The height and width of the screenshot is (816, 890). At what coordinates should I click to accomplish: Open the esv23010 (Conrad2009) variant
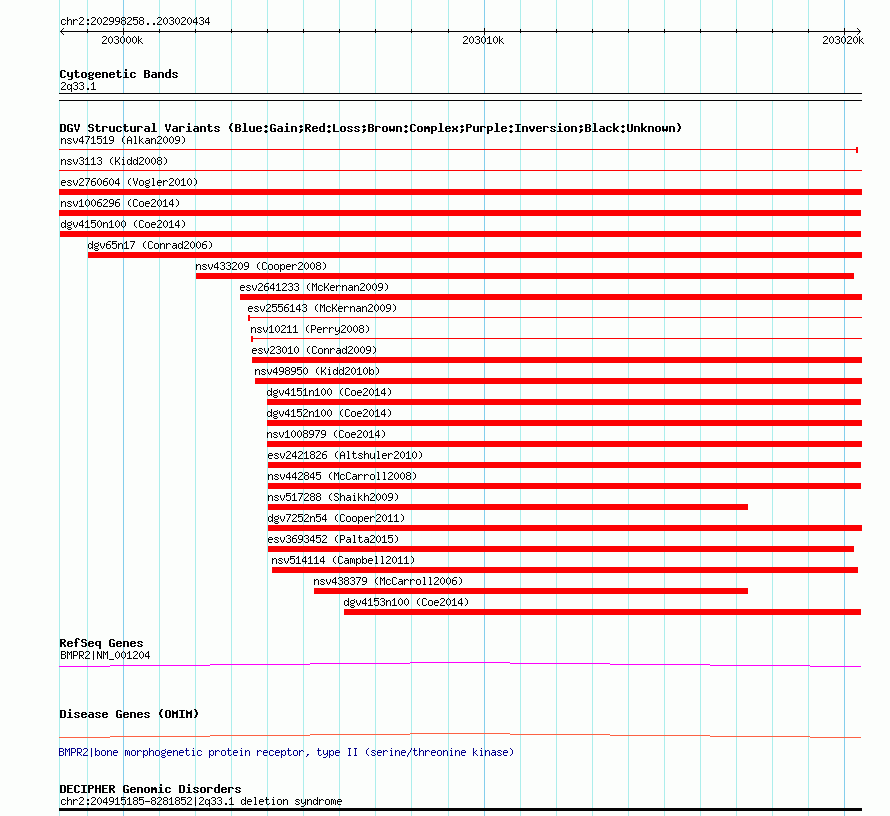(x=314, y=350)
